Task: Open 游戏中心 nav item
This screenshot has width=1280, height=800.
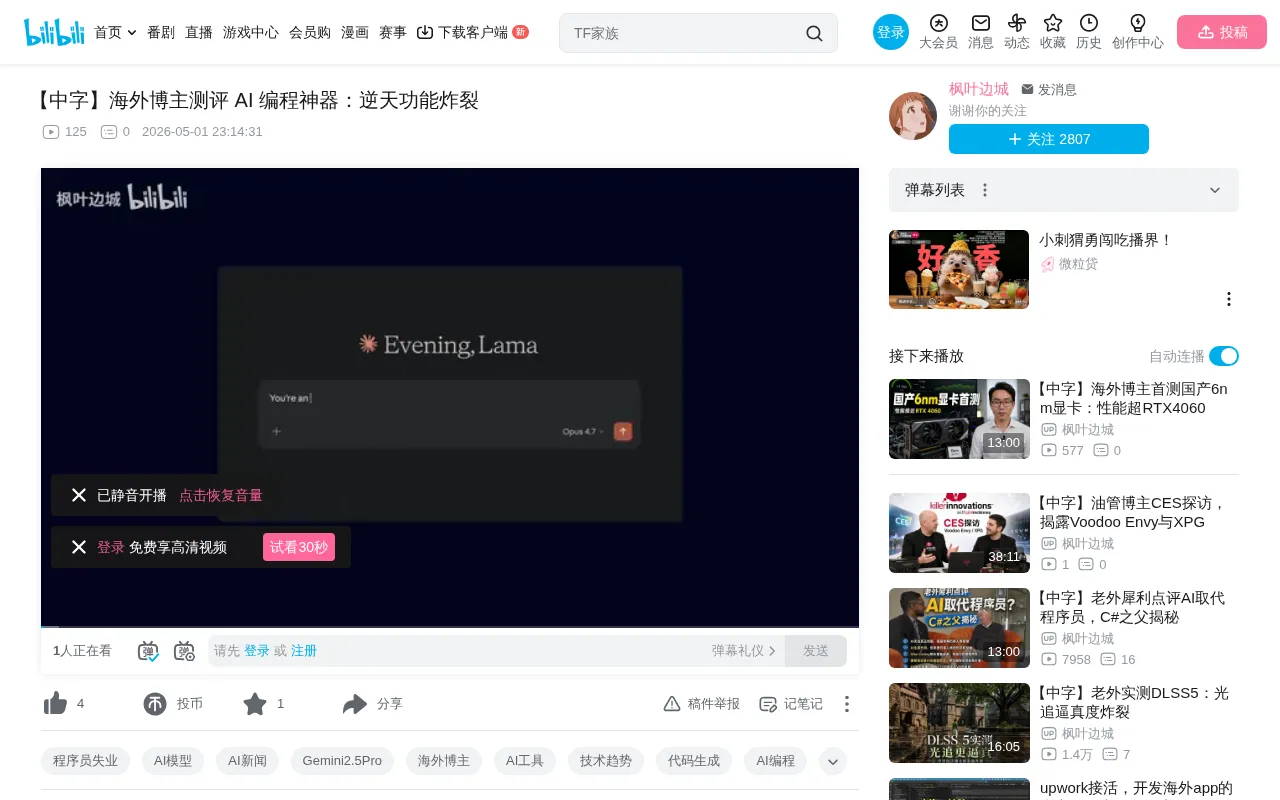Action: tap(251, 32)
